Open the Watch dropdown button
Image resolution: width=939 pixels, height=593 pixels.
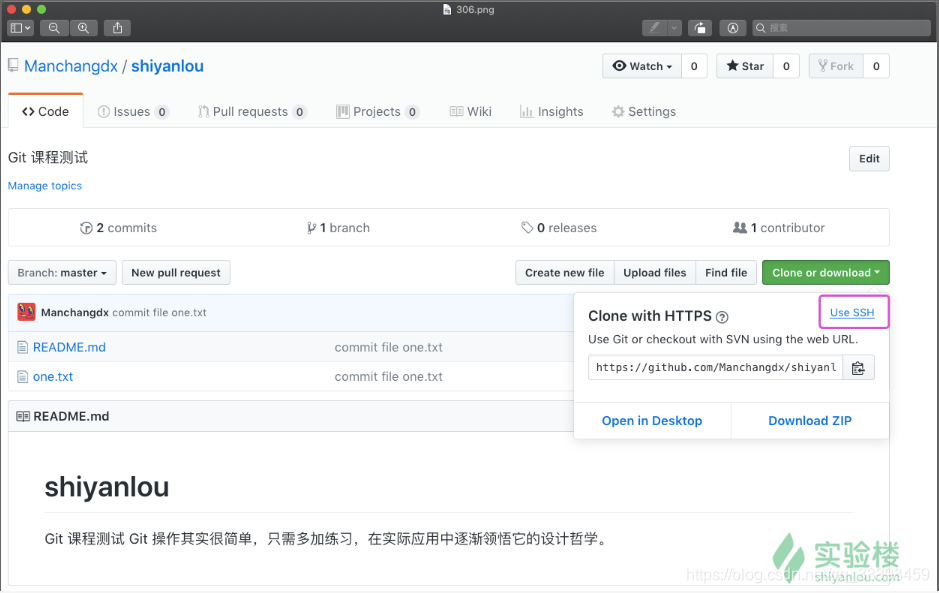click(642, 66)
